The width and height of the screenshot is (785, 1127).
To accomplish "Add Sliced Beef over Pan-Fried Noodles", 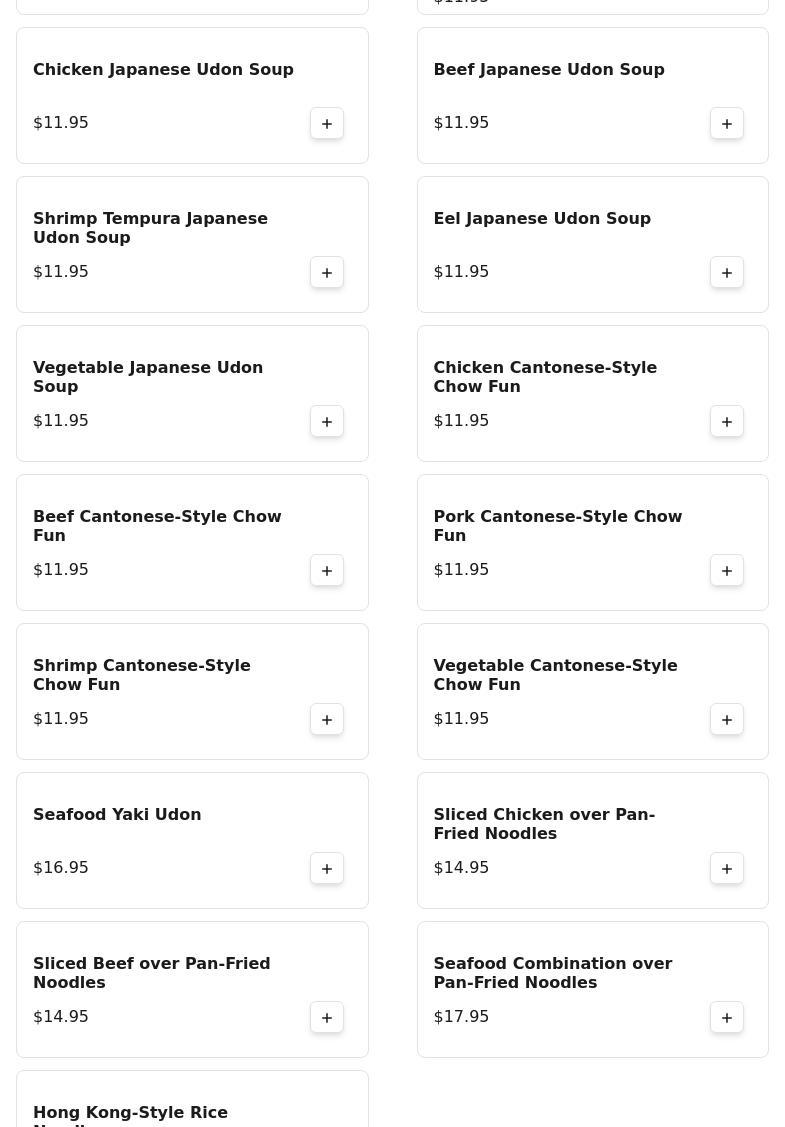I will pos(327,1017).
